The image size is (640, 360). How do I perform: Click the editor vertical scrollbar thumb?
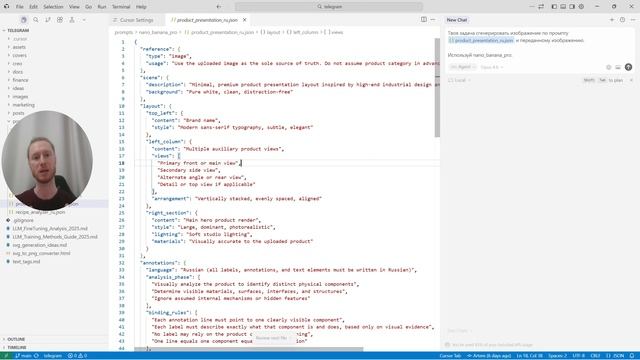pyautogui.click(x=437, y=88)
